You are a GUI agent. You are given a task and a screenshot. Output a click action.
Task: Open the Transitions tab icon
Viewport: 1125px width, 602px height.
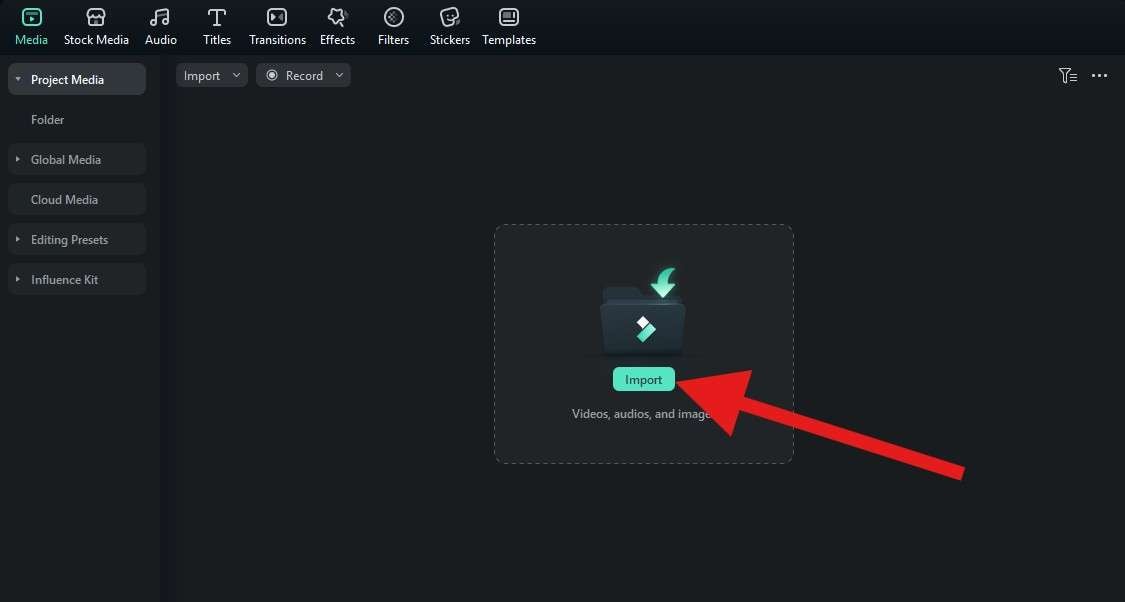tap(277, 17)
